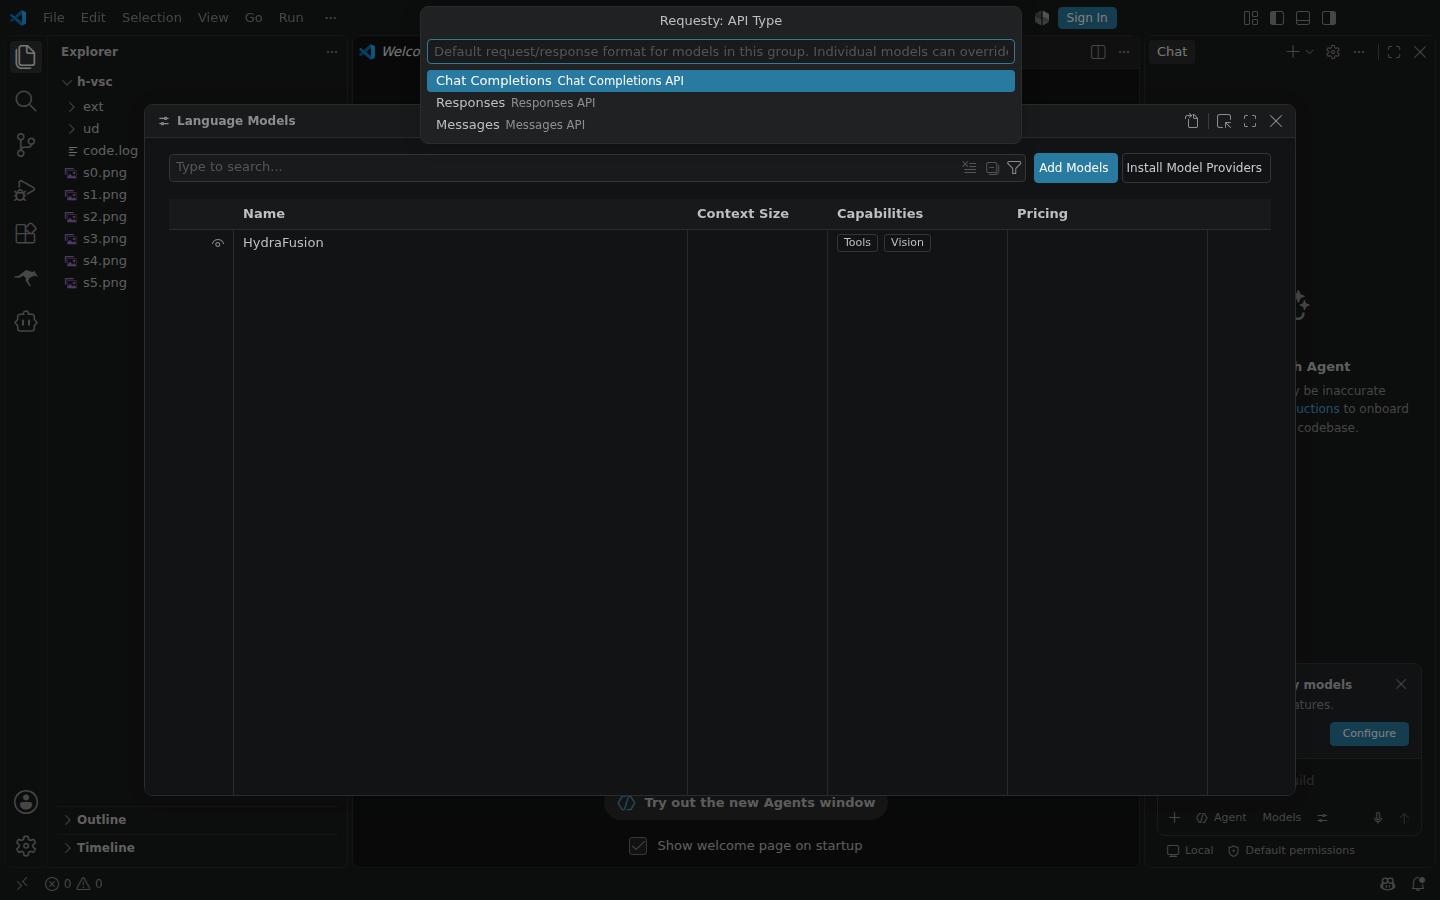Select Responses API type option
Screen dimensions: 1440x900
coord(721,103)
